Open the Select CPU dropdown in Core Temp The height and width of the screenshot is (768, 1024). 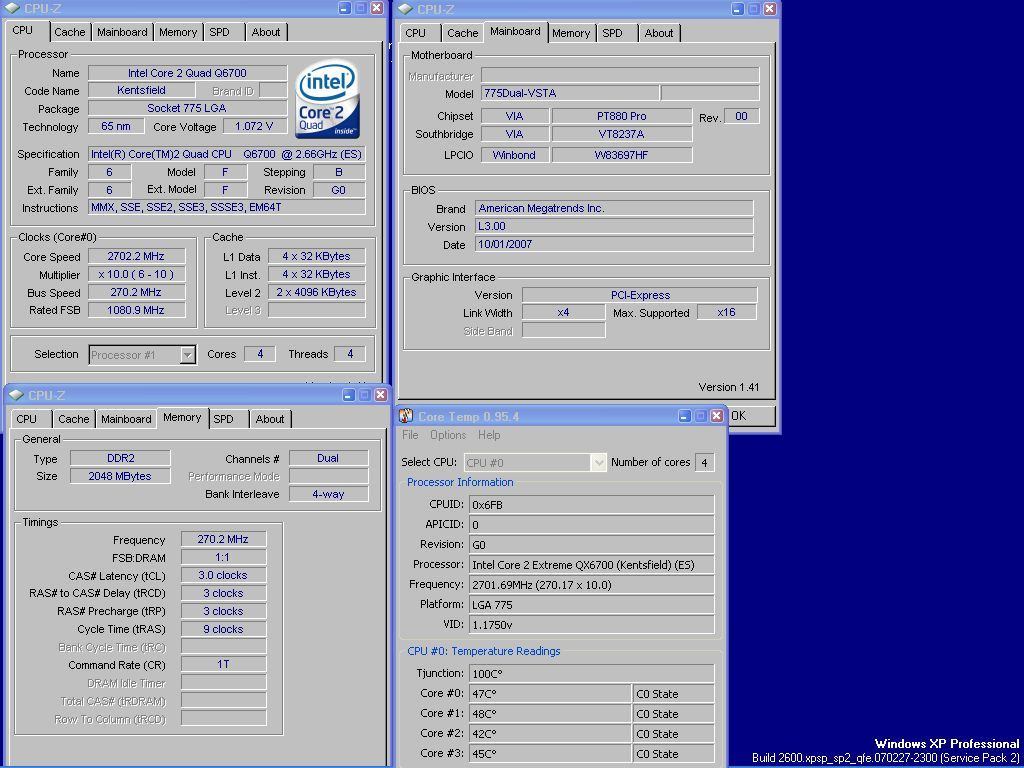click(x=598, y=462)
